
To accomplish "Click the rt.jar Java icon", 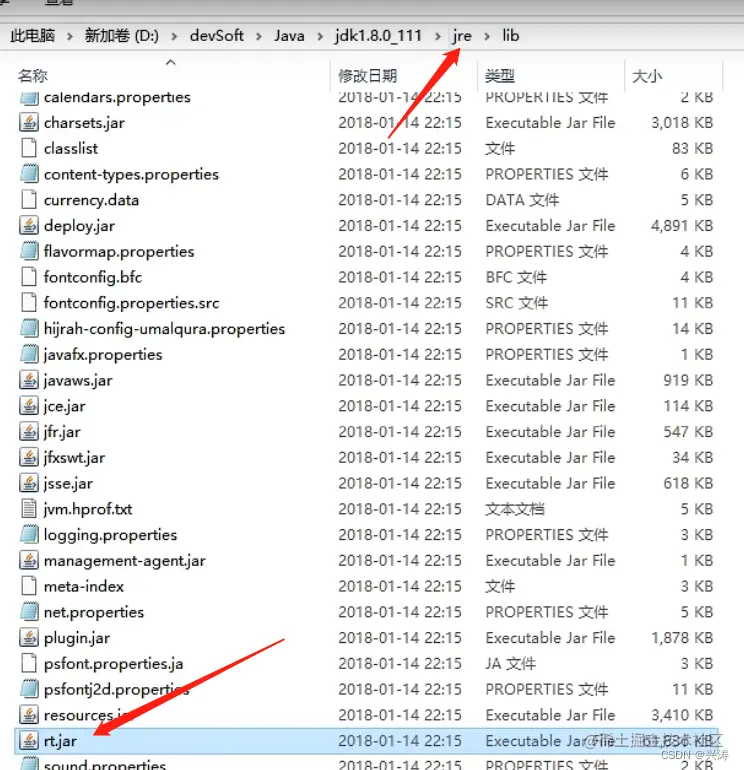I will 28,741.
